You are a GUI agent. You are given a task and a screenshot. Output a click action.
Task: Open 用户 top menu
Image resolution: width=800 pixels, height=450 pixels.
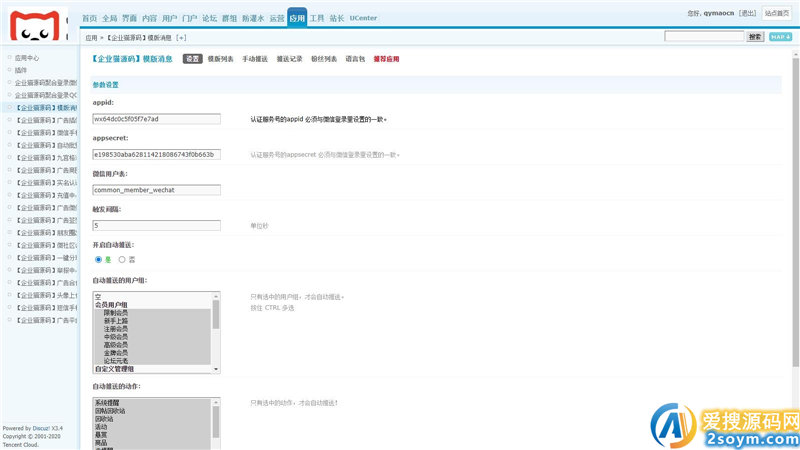(169, 18)
